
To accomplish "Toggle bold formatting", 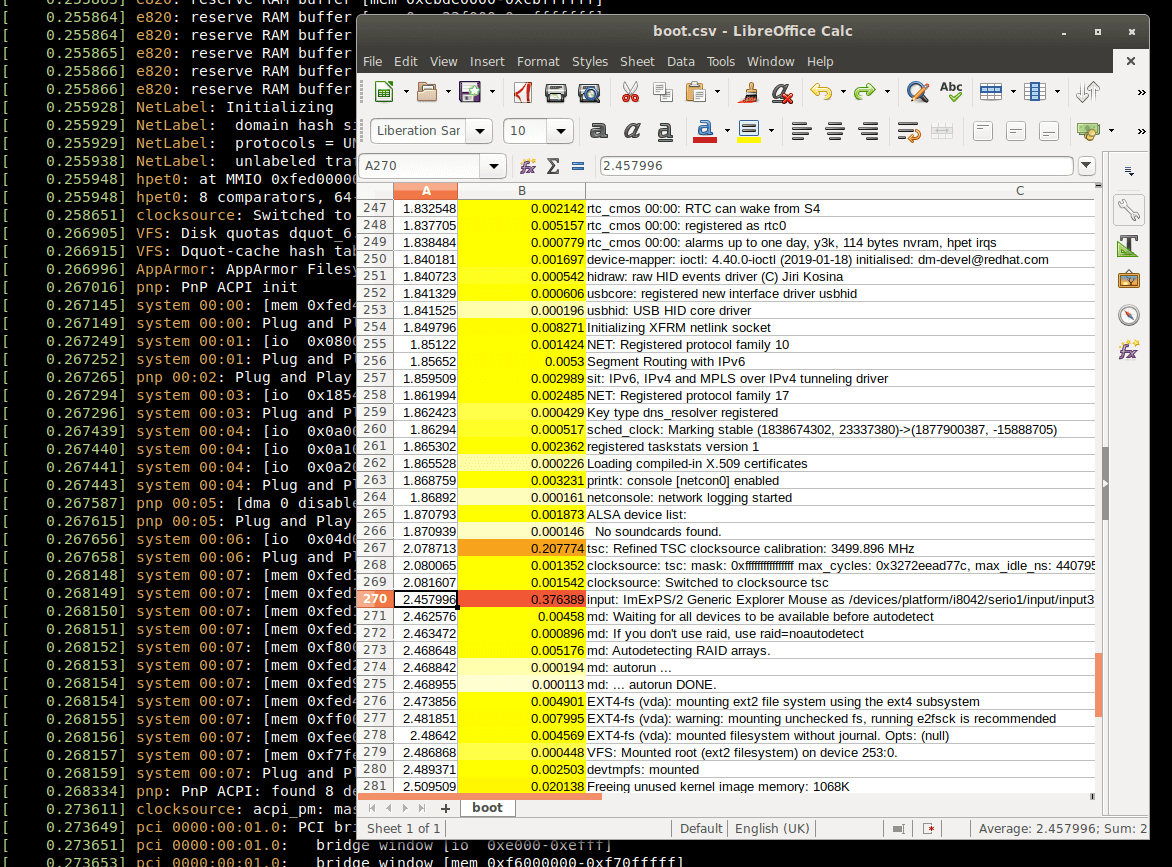I will [x=598, y=131].
